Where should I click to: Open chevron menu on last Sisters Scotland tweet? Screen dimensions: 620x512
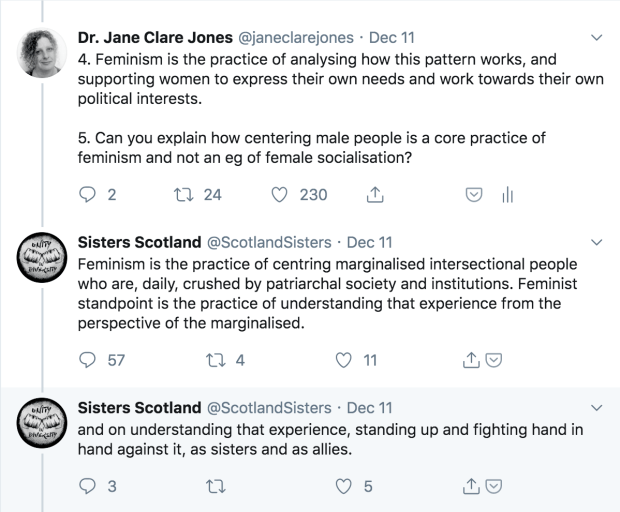[x=597, y=409]
